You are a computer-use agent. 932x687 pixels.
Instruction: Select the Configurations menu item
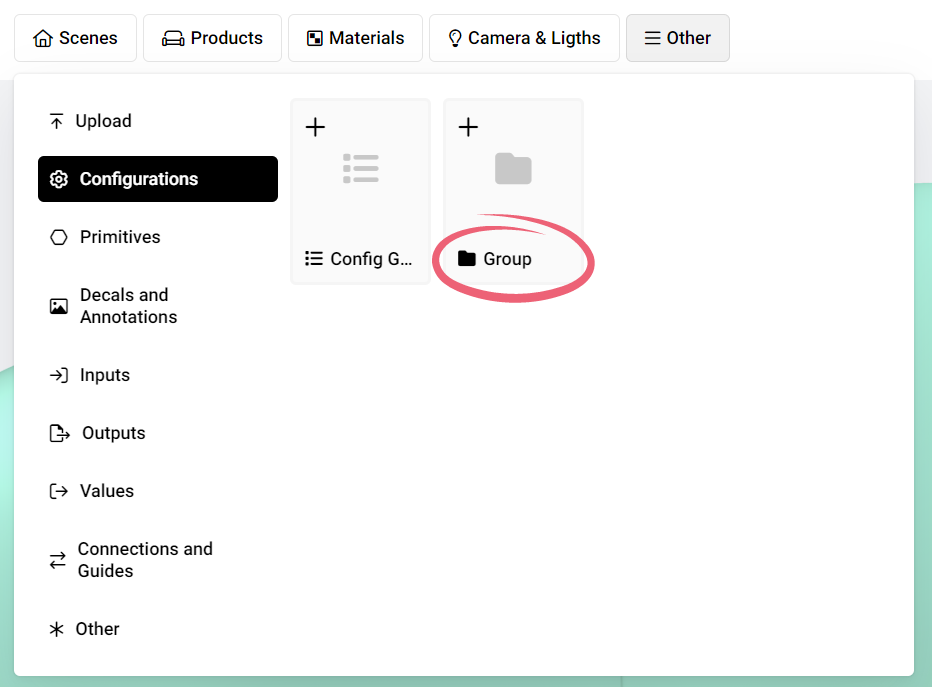click(157, 179)
